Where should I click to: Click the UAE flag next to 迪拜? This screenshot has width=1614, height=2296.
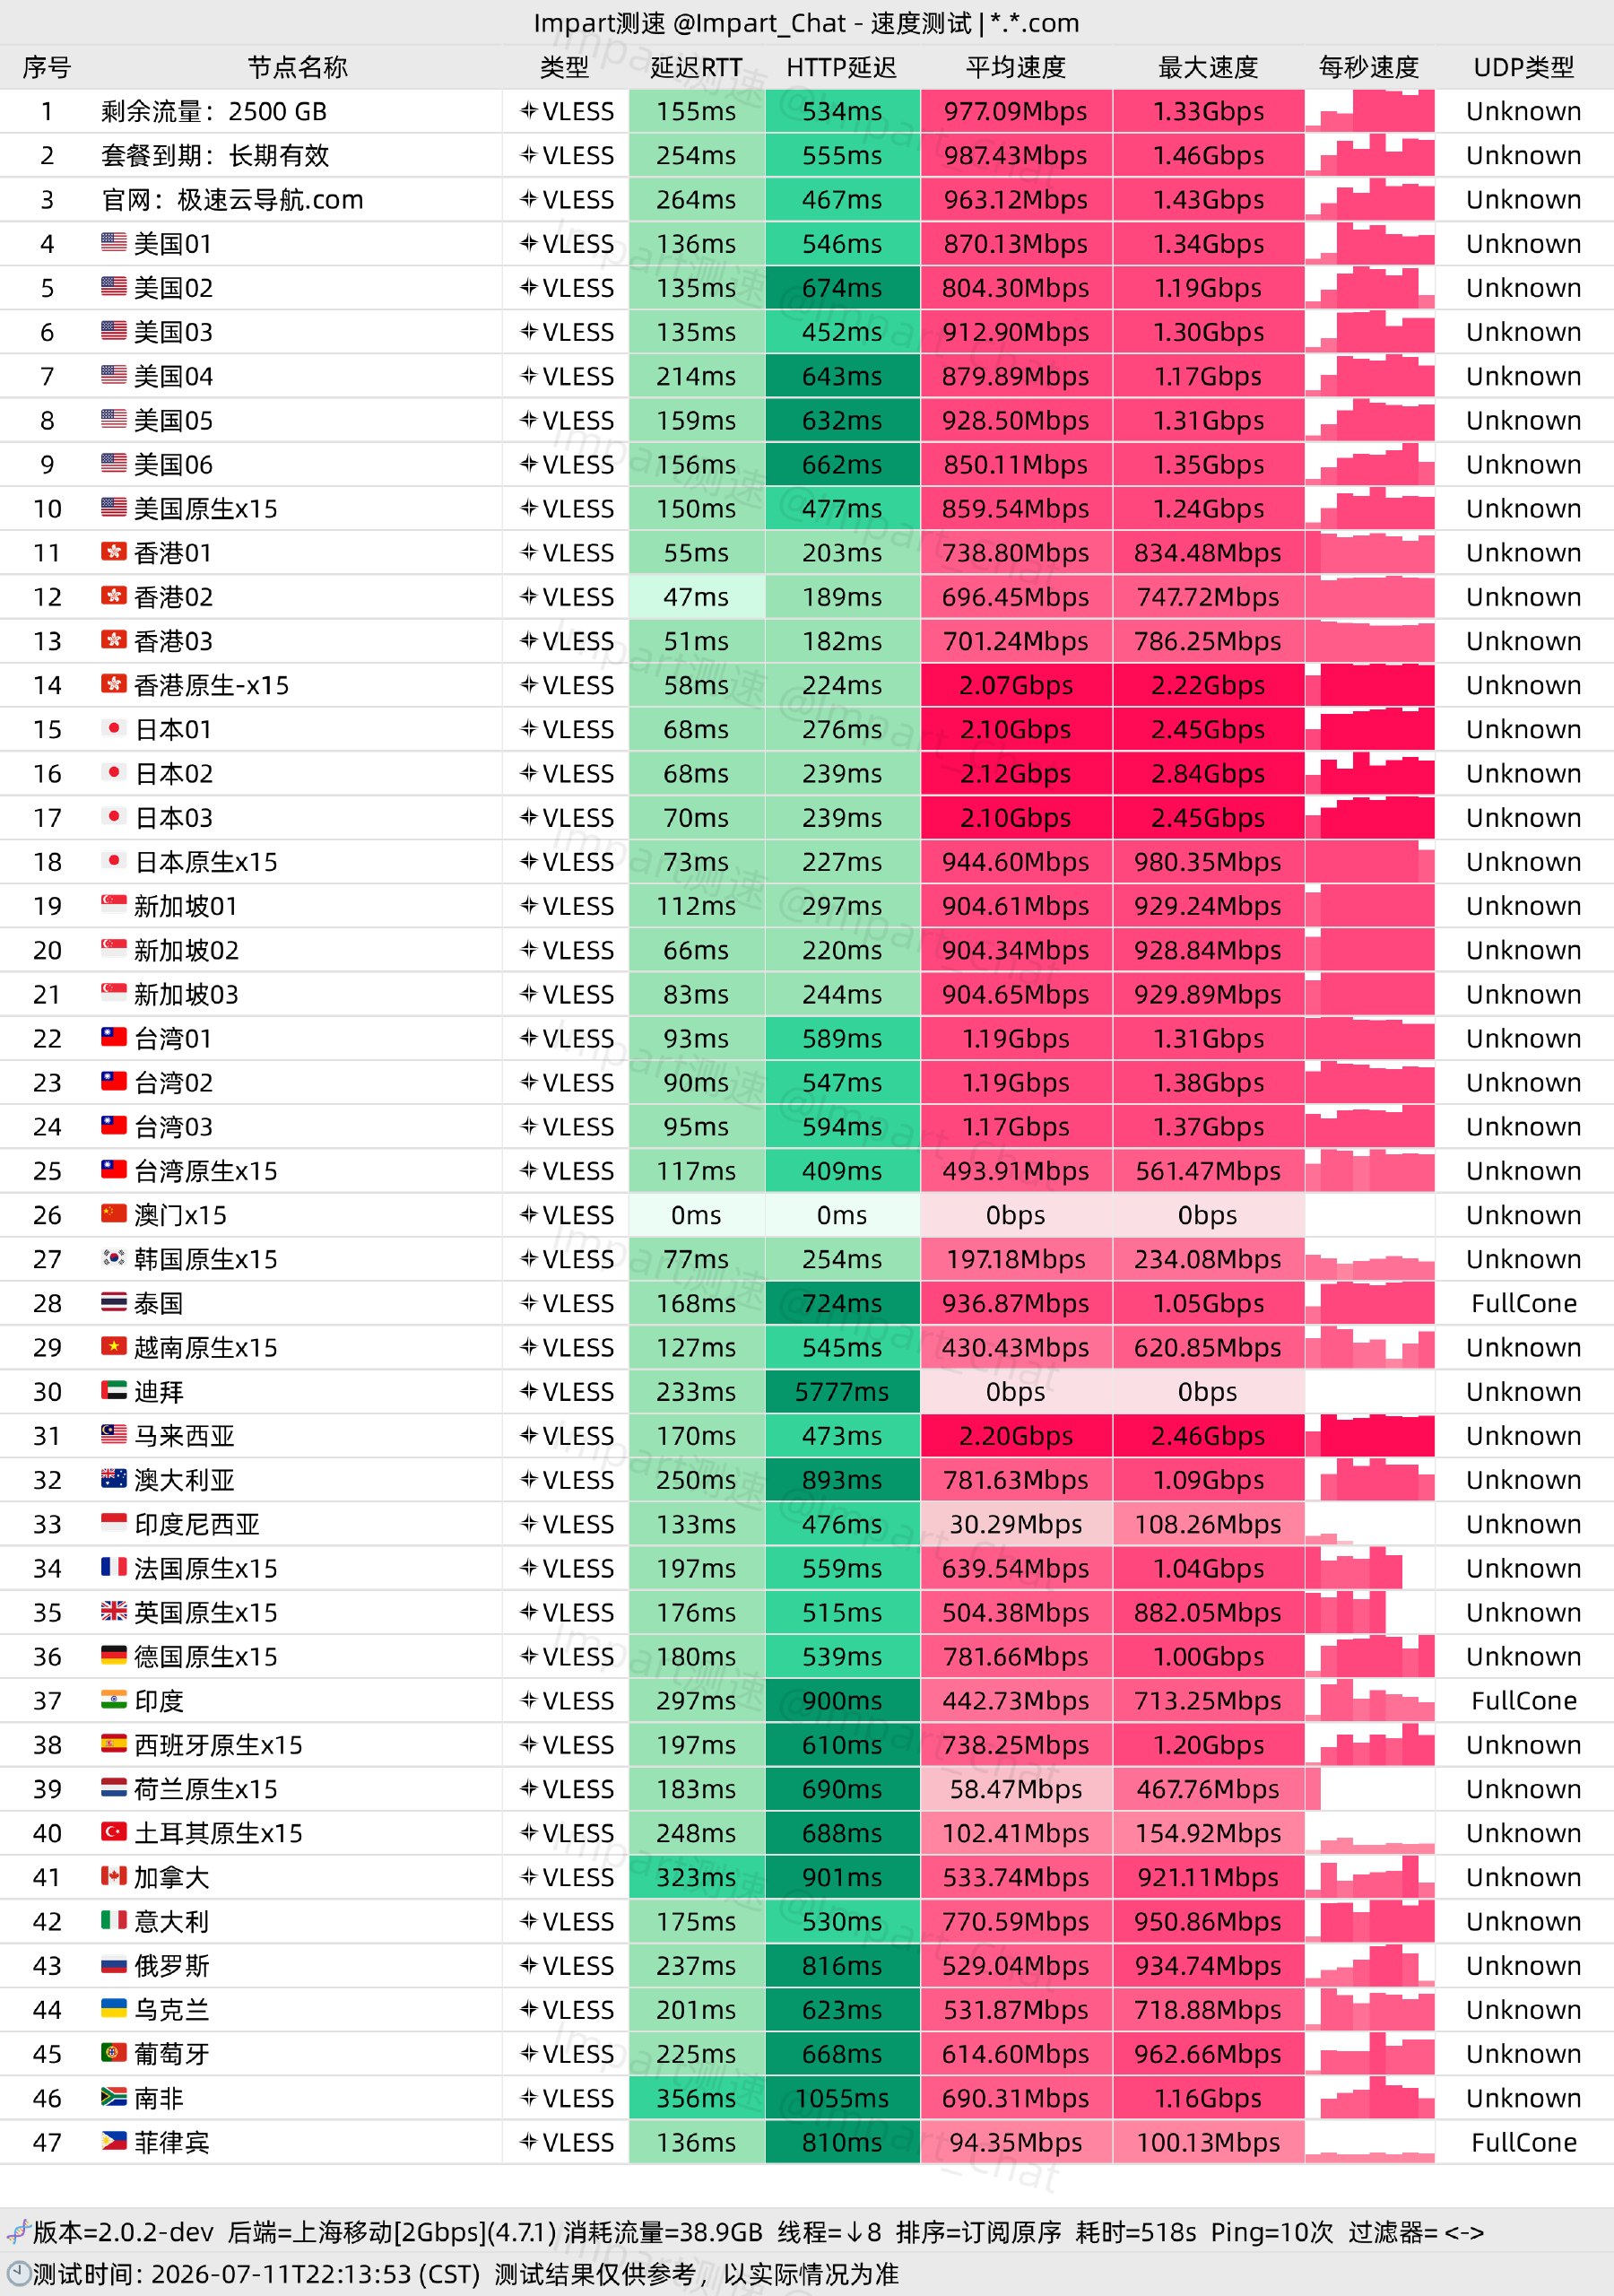[114, 1390]
